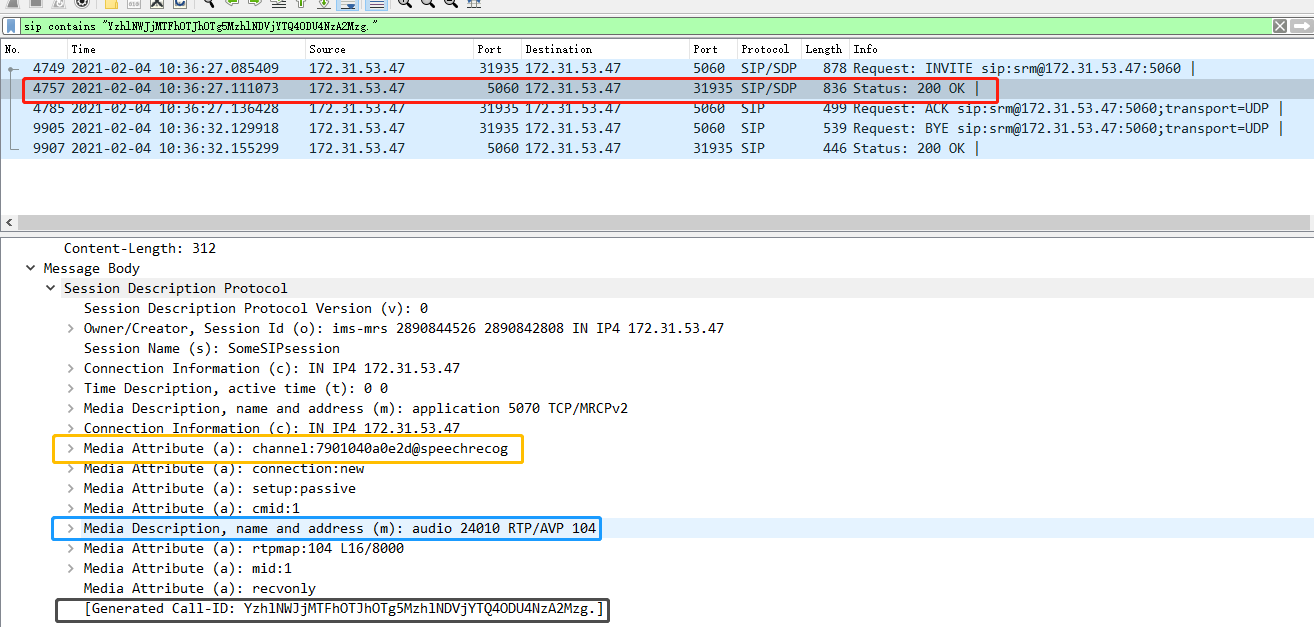
Task: Sort by the Source column header
Action: click(x=389, y=49)
